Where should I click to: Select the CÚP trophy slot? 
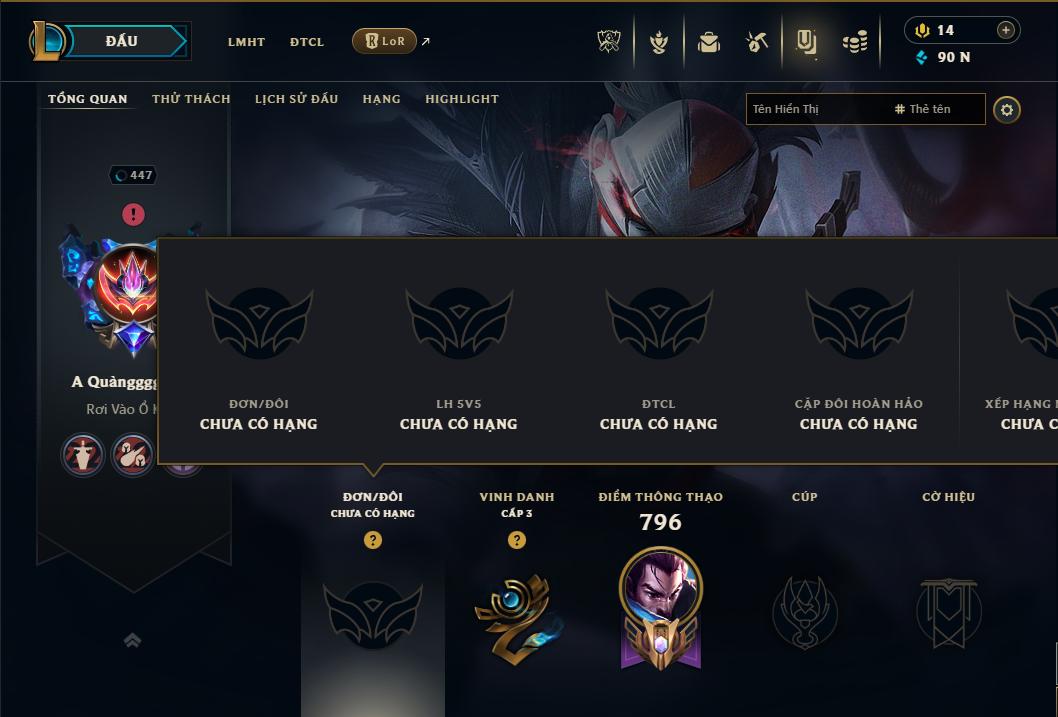[x=805, y=612]
